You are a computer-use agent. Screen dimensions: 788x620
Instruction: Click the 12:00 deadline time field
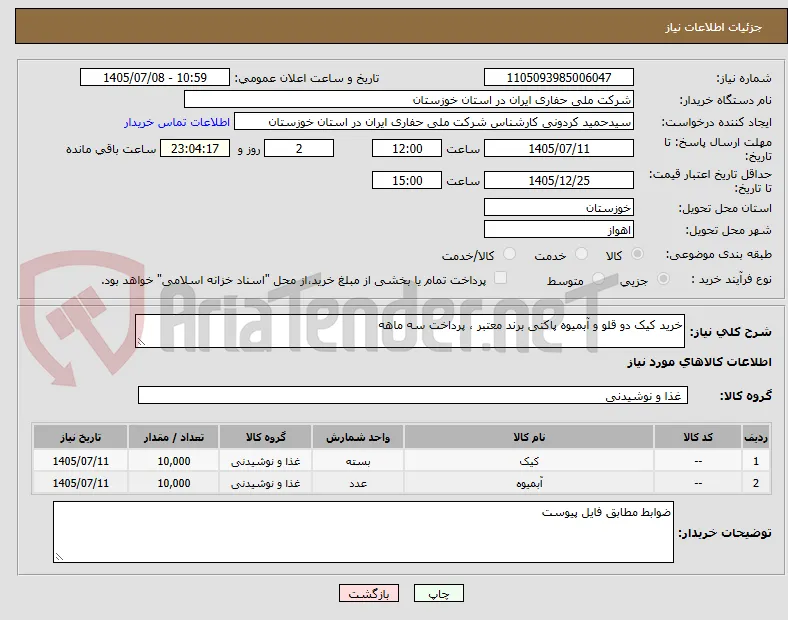pos(407,148)
